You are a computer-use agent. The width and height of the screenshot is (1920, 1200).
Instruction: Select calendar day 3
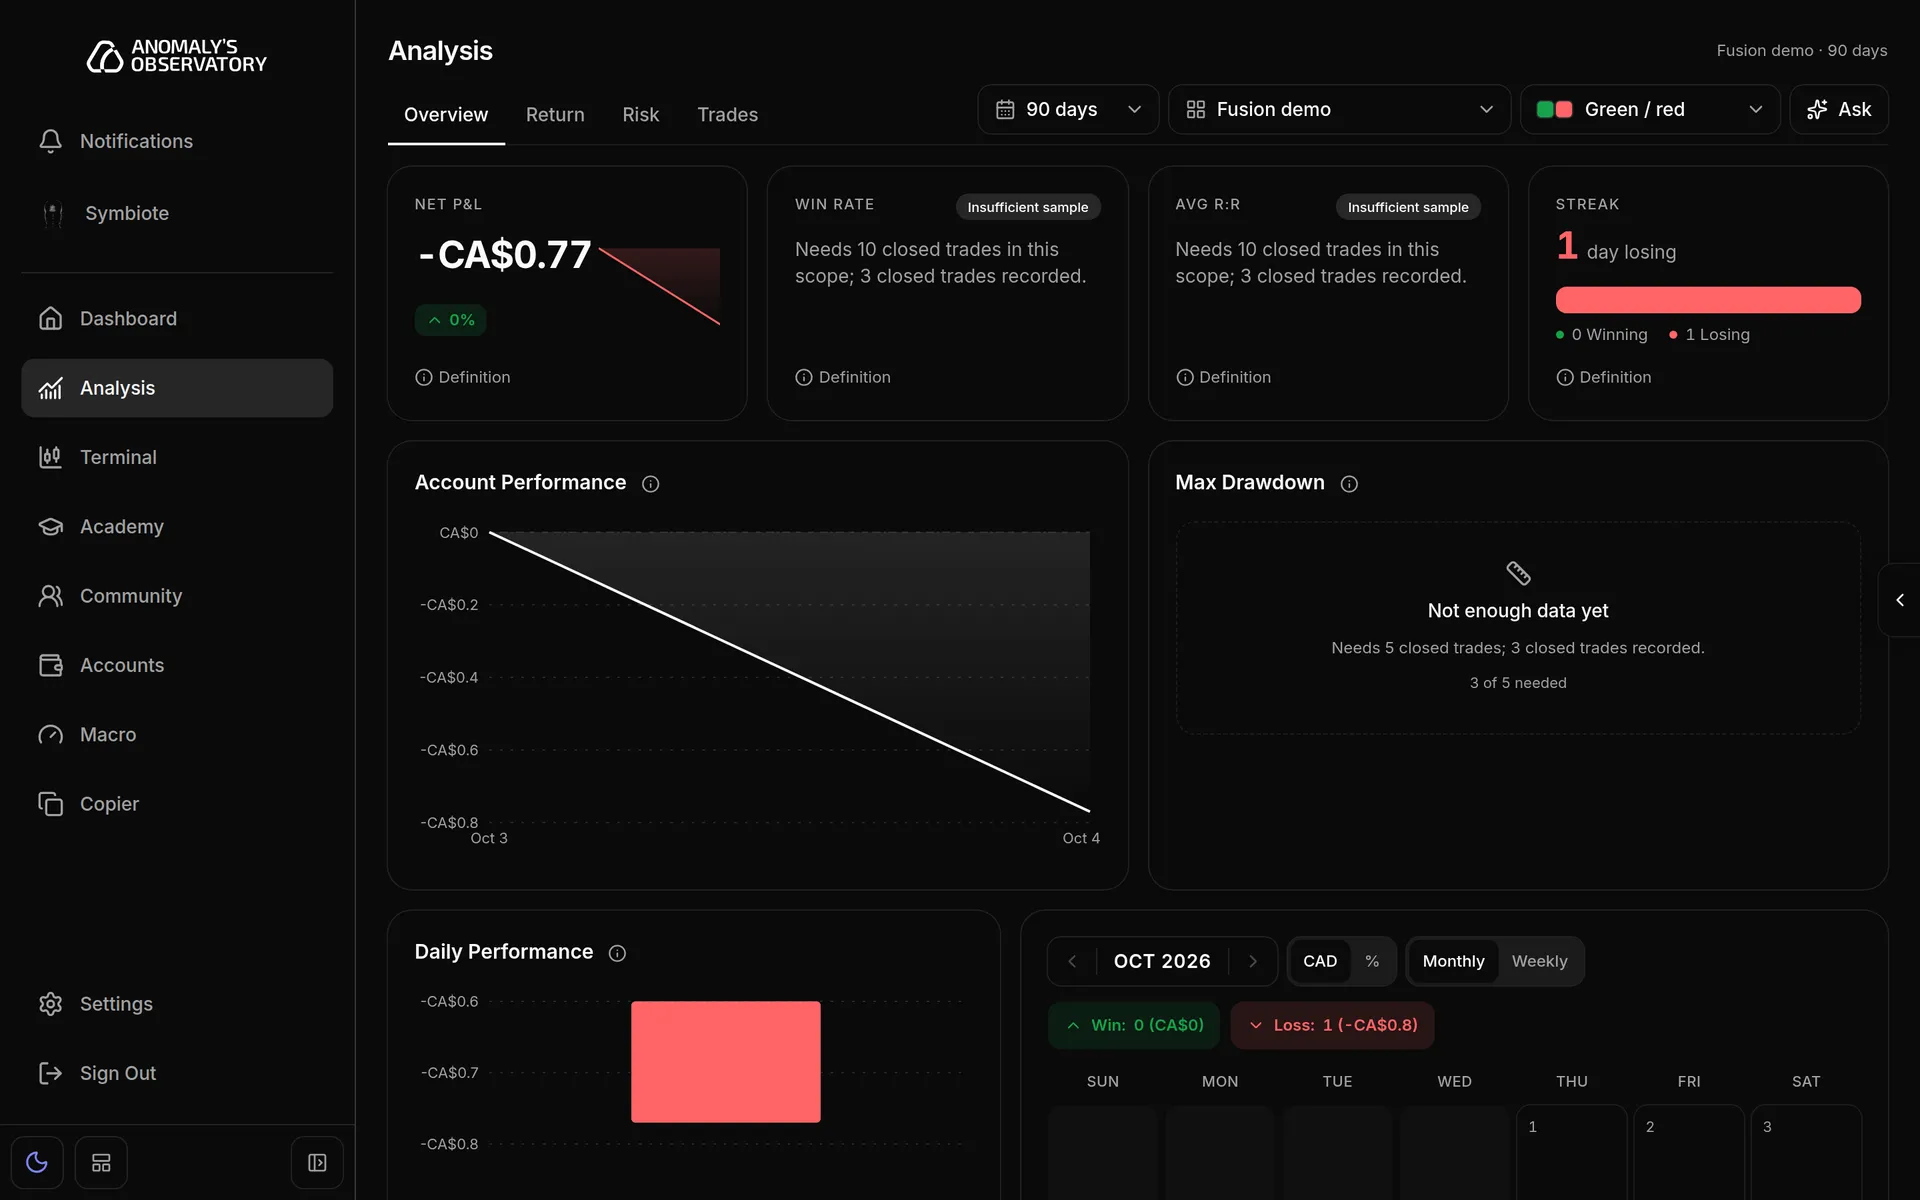pos(1806,1152)
